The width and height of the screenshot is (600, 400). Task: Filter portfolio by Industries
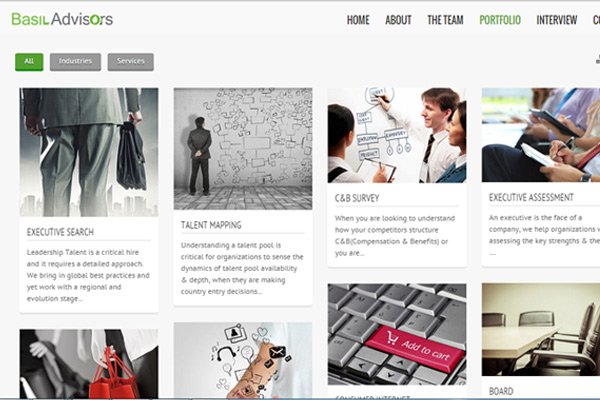coord(75,62)
